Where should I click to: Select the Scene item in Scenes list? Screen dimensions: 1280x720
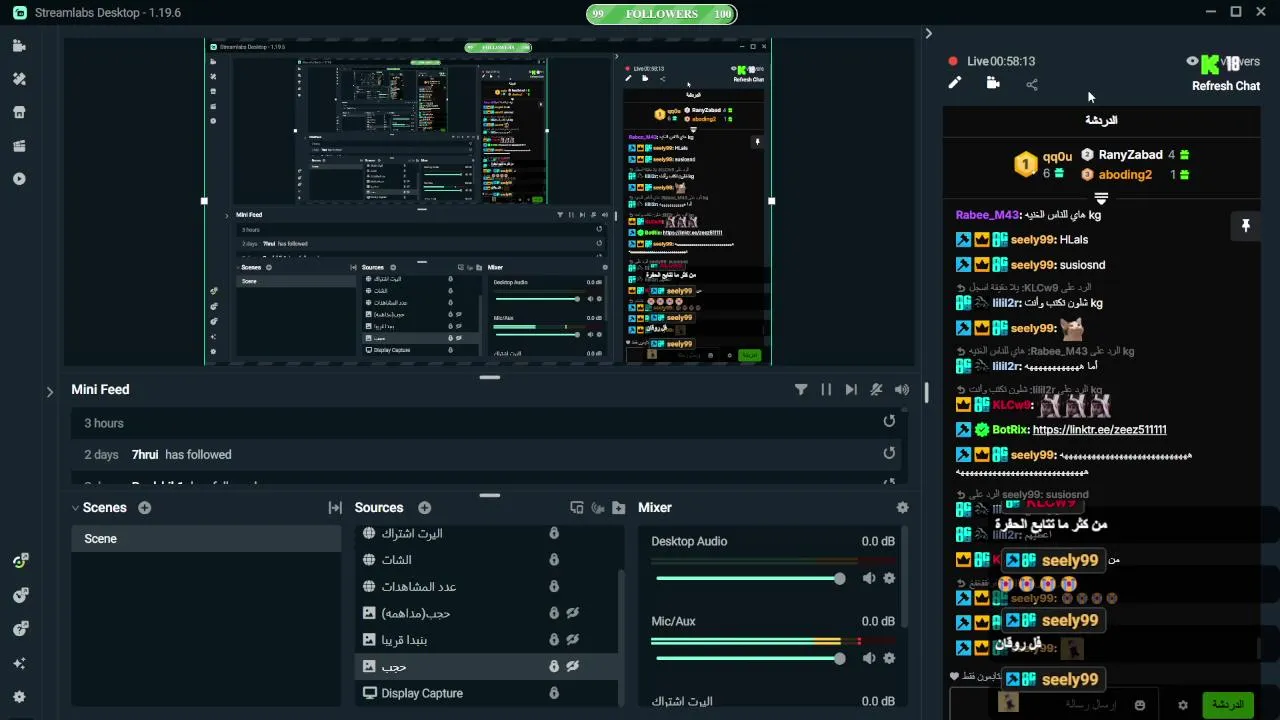(x=206, y=538)
